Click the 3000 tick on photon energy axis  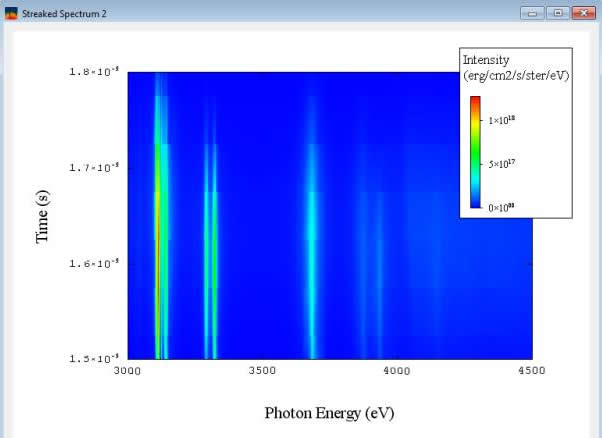coord(127,371)
